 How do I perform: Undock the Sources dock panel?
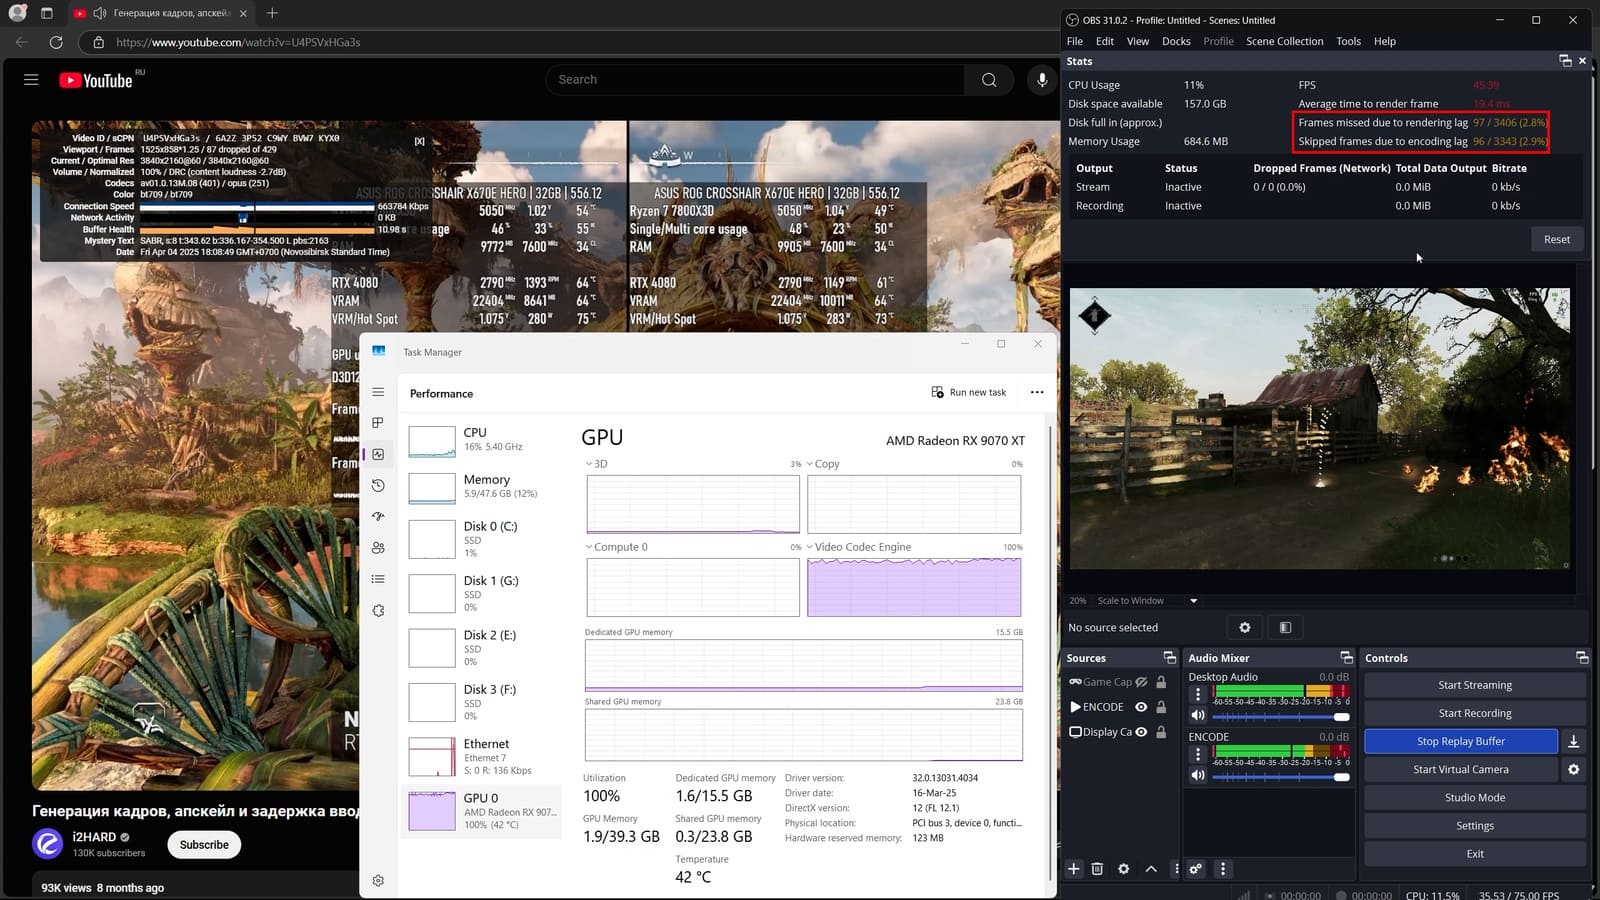pos(1169,657)
